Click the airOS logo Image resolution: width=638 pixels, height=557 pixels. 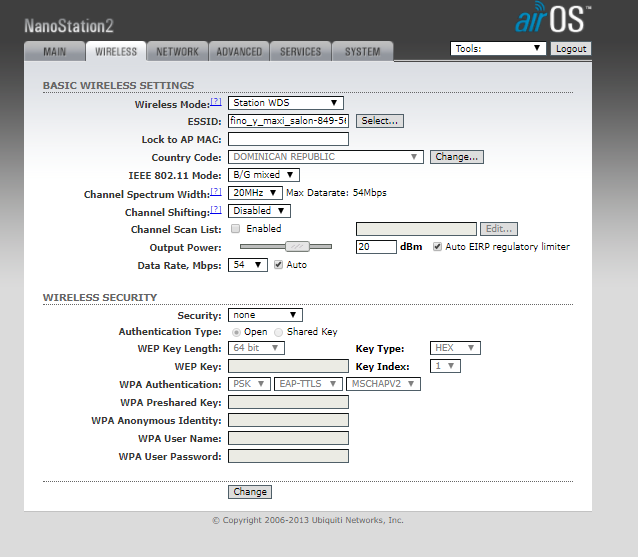coord(553,17)
